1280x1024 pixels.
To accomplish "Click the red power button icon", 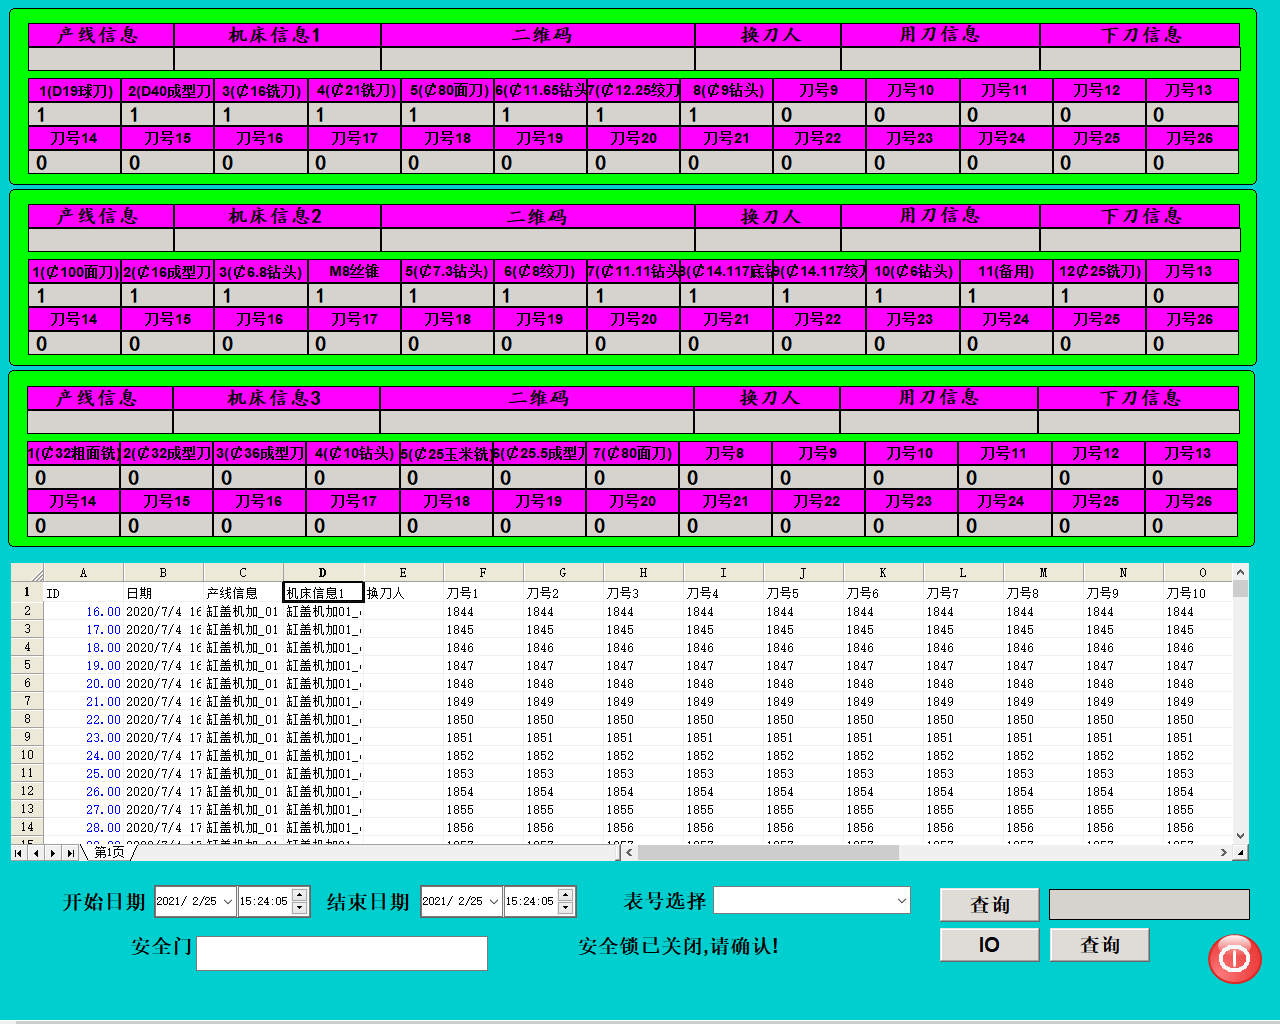I will [x=1234, y=958].
